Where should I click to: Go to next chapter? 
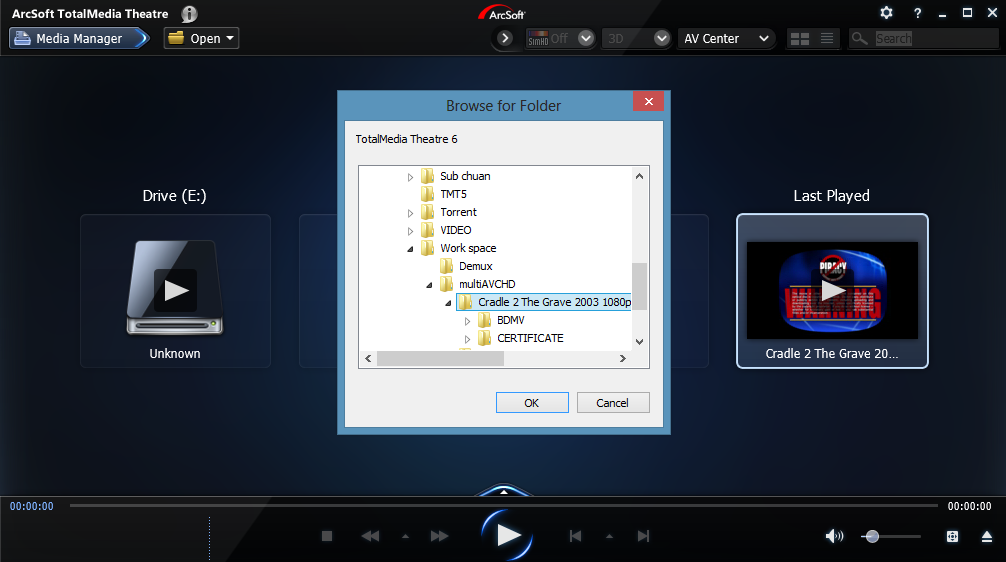coord(644,536)
